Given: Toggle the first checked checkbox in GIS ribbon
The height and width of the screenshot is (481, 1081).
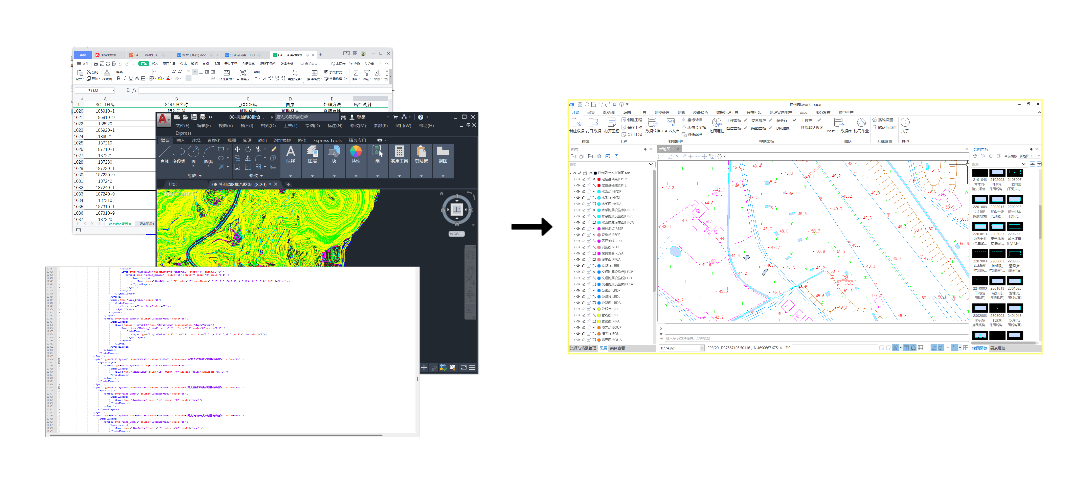Looking at the screenshot, I should (745, 120).
